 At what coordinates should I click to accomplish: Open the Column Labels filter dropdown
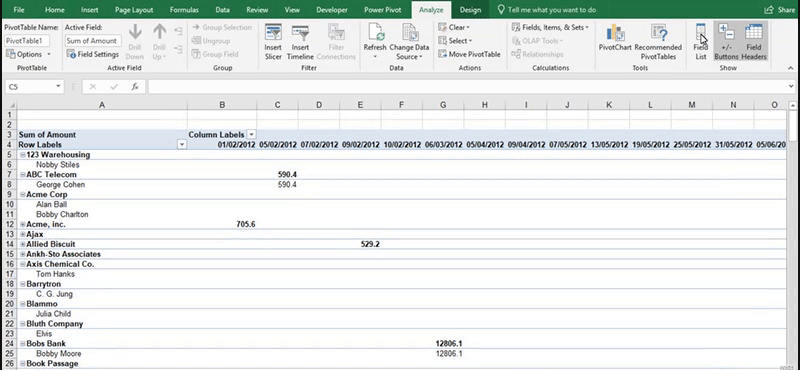click(x=251, y=135)
